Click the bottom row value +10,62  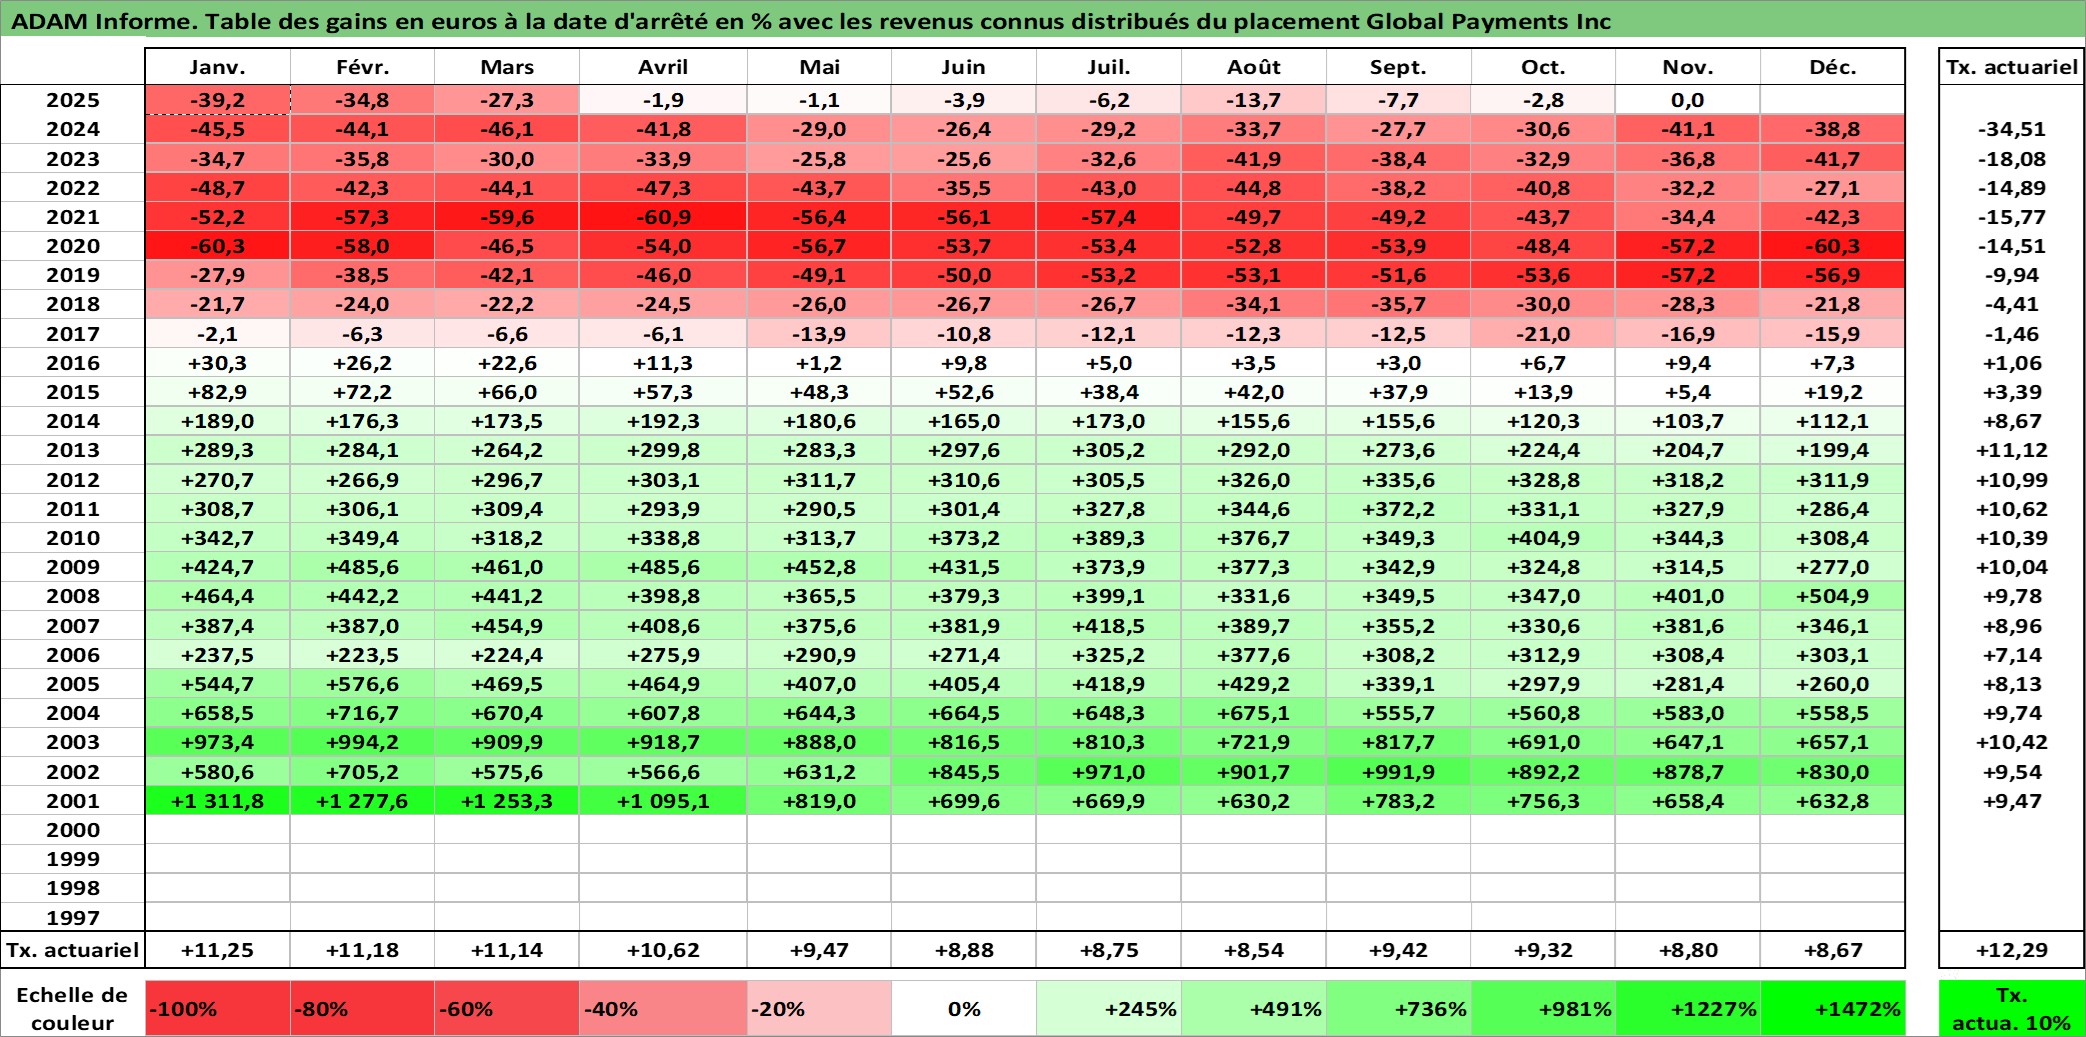pos(663,950)
